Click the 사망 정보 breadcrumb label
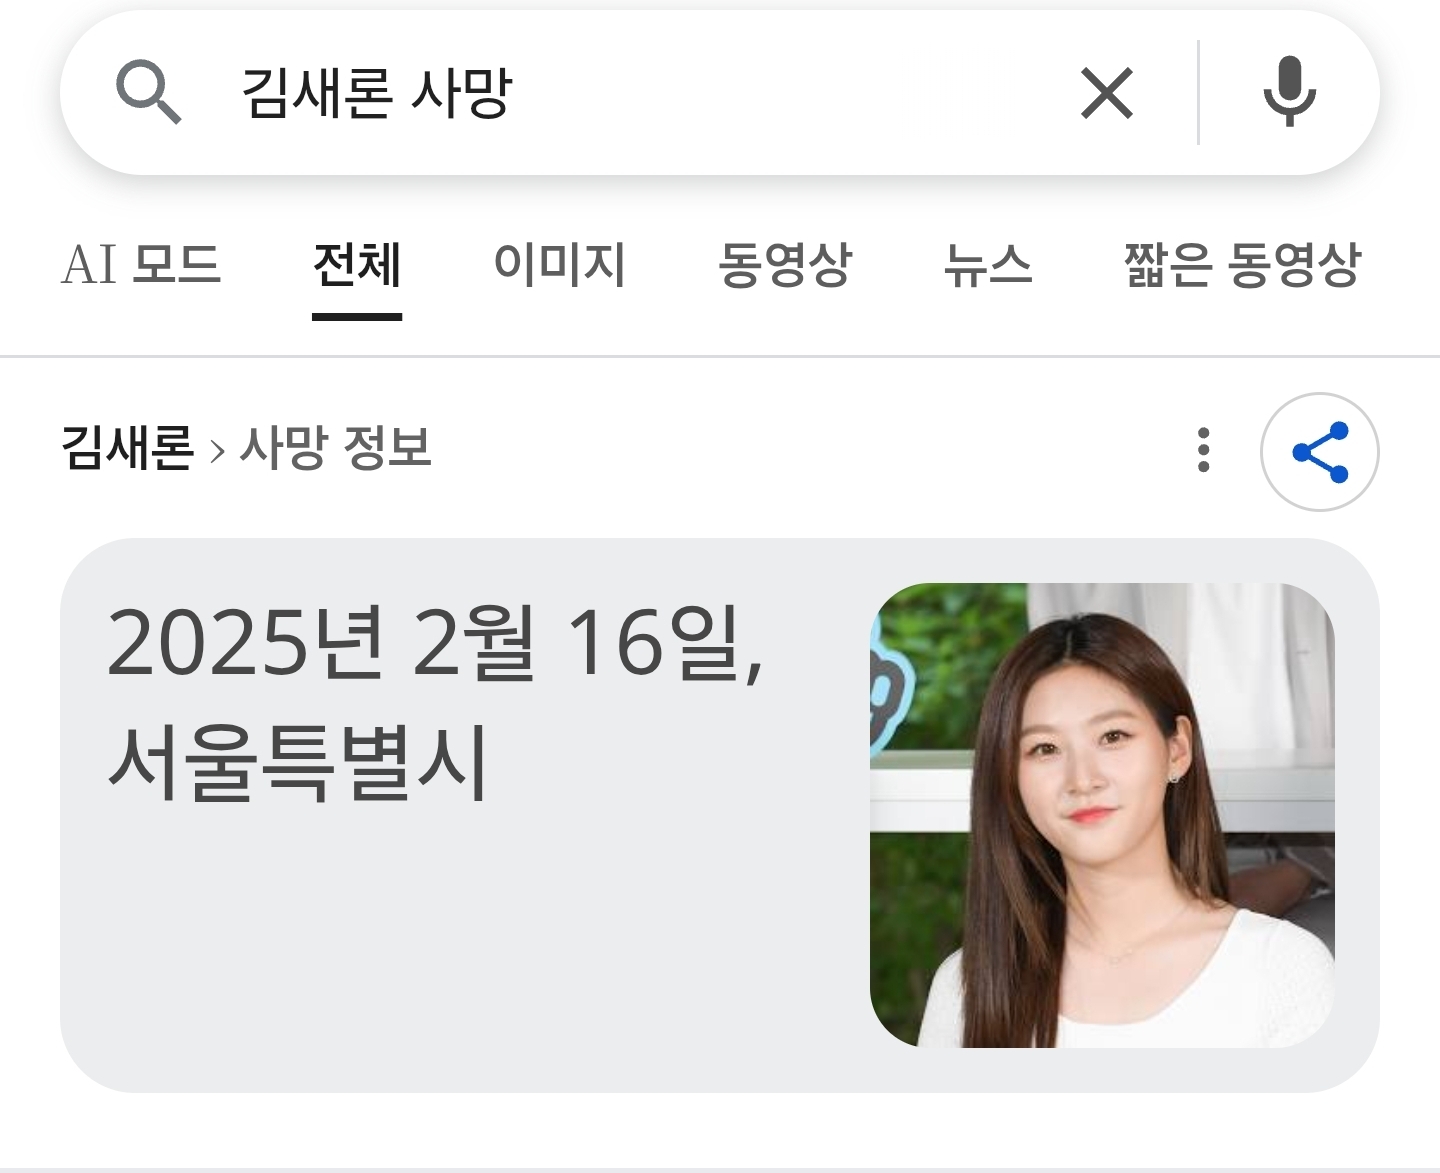 pyautogui.click(x=335, y=447)
